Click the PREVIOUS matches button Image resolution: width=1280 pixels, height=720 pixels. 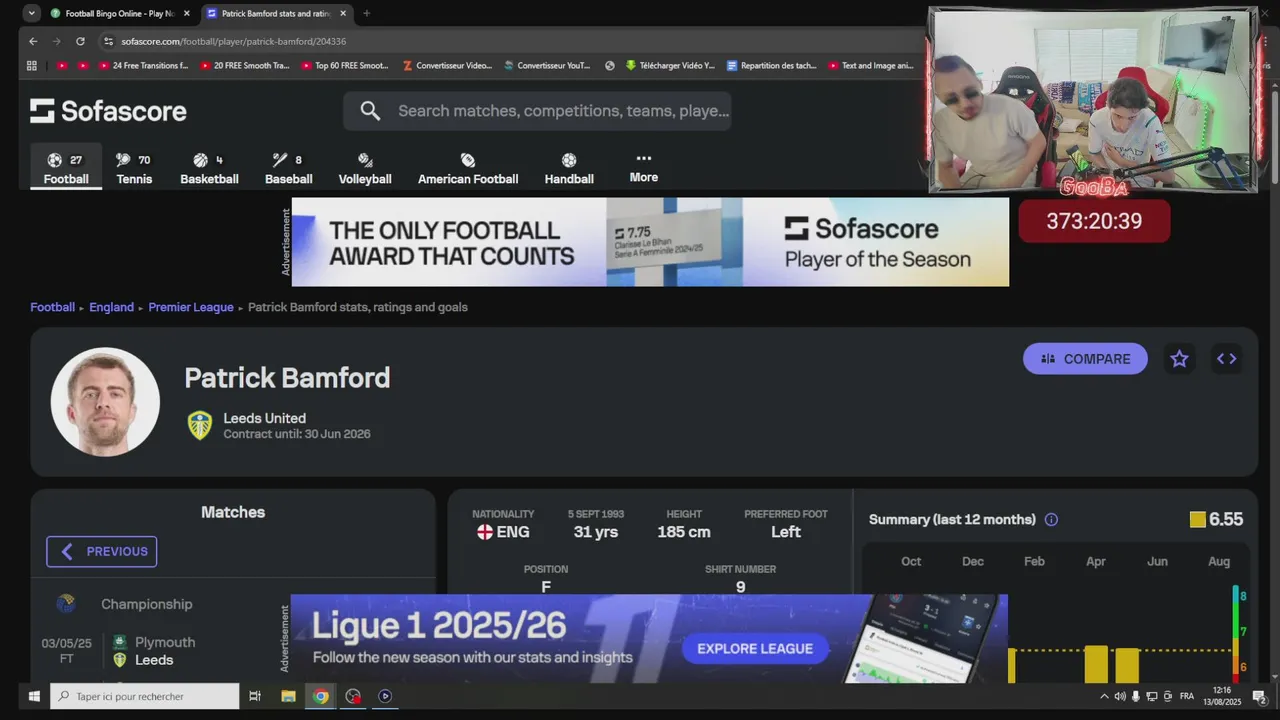[x=102, y=551]
